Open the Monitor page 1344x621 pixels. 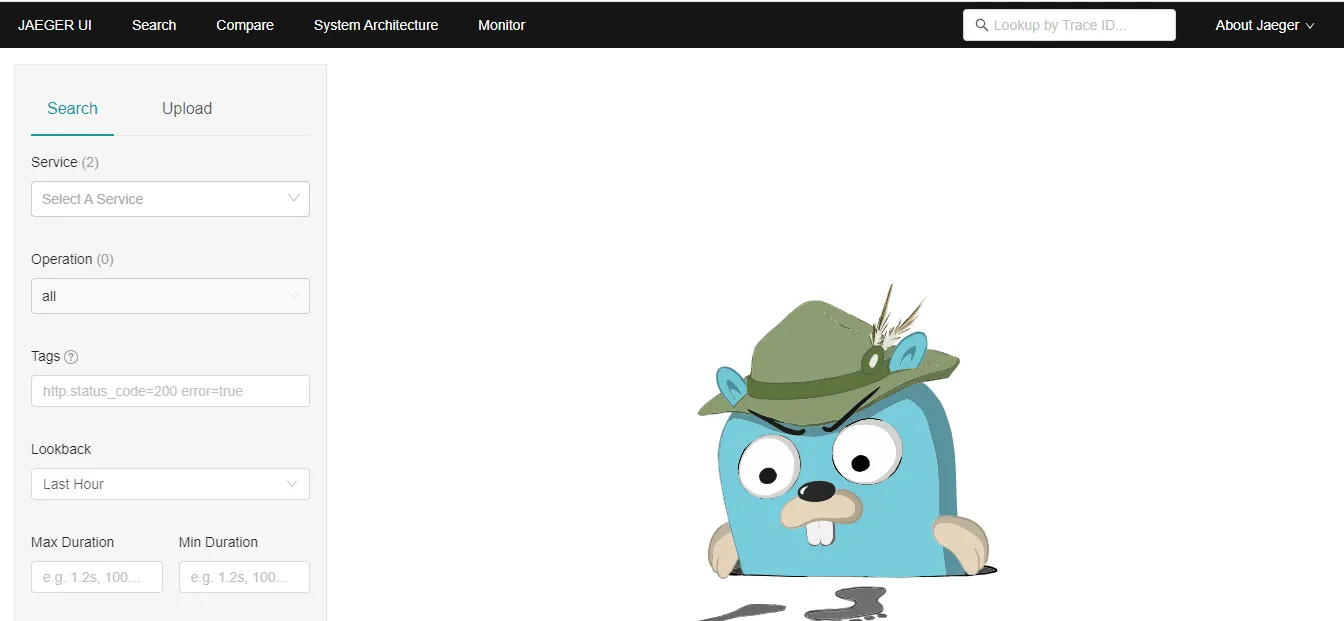click(502, 25)
